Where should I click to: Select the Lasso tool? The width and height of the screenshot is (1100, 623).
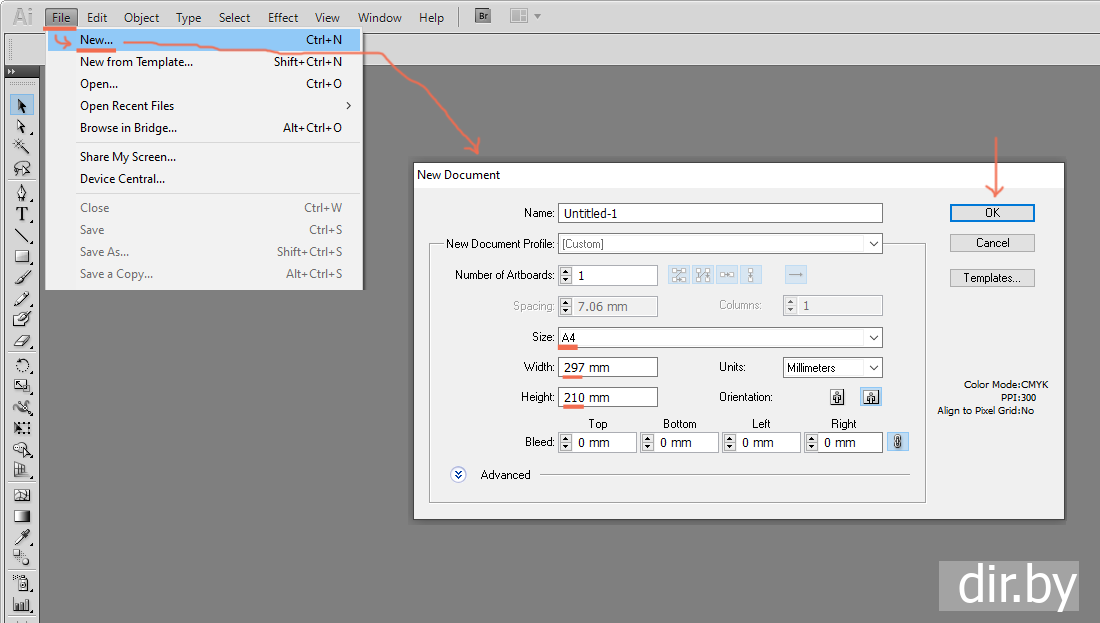coord(21,168)
